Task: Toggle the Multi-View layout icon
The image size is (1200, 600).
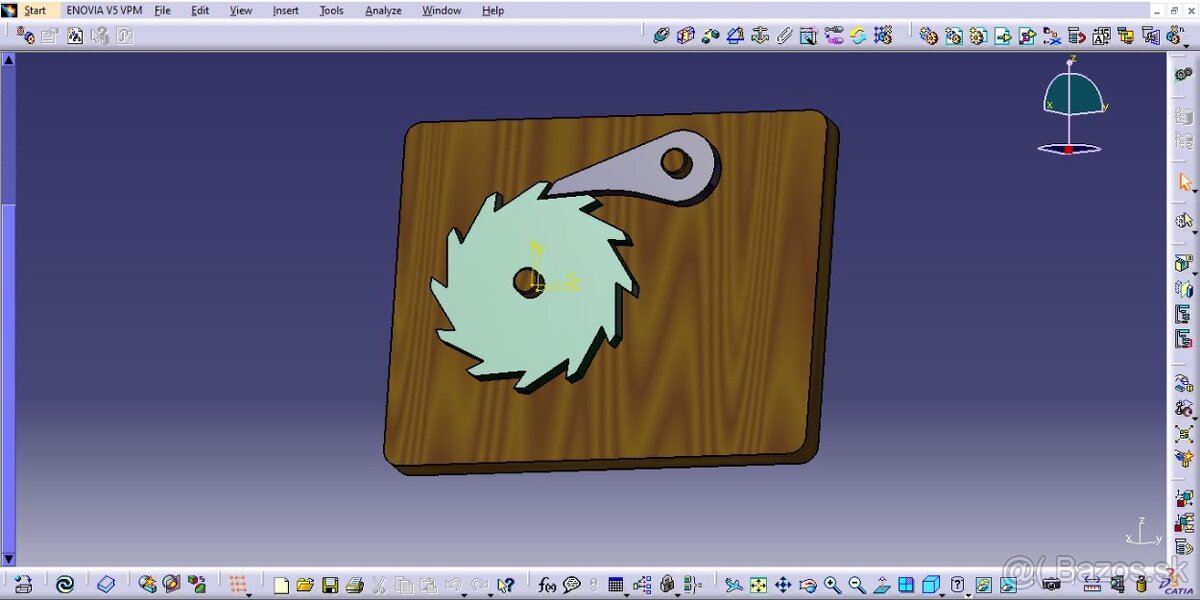Action: pos(906,585)
